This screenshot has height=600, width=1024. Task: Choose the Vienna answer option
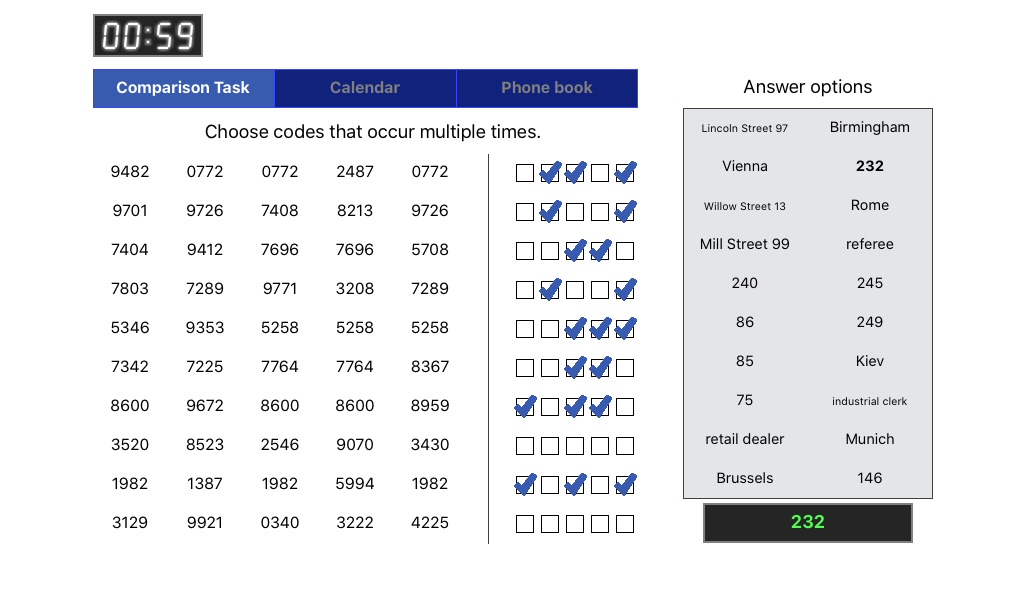pos(745,166)
